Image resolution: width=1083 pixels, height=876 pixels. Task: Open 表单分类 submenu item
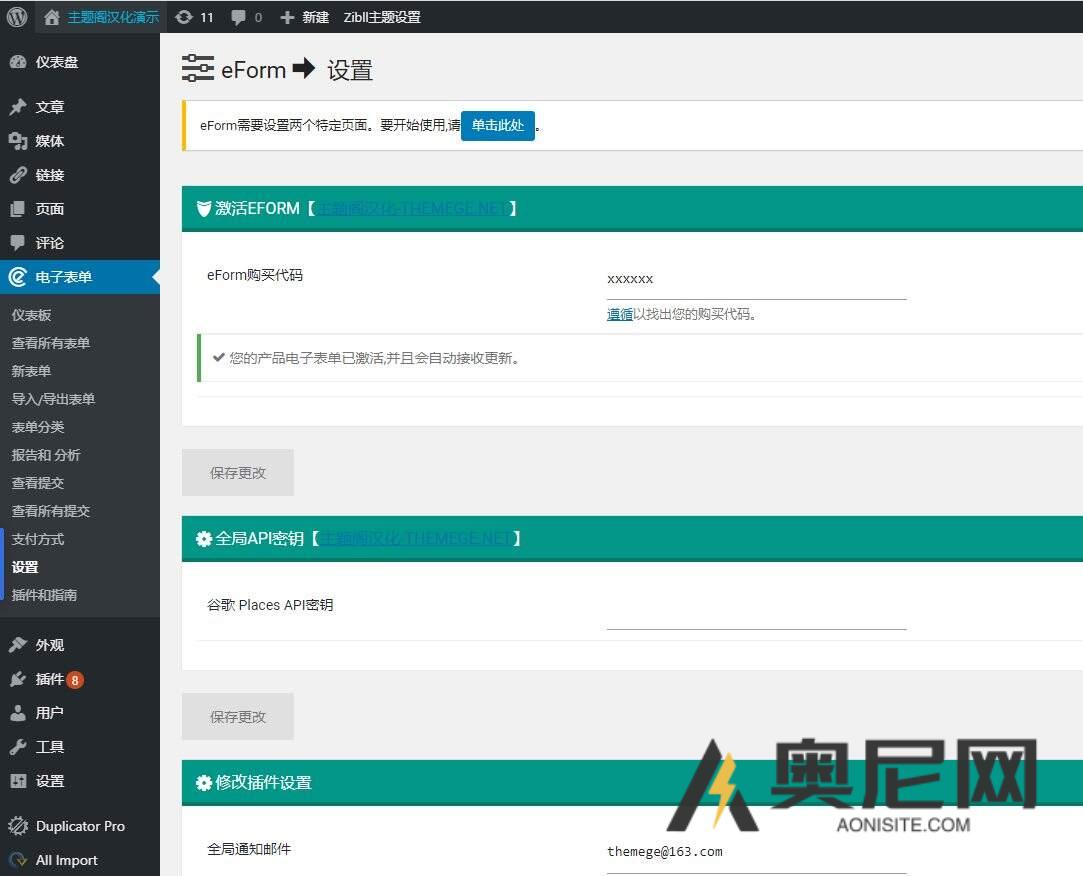point(38,427)
